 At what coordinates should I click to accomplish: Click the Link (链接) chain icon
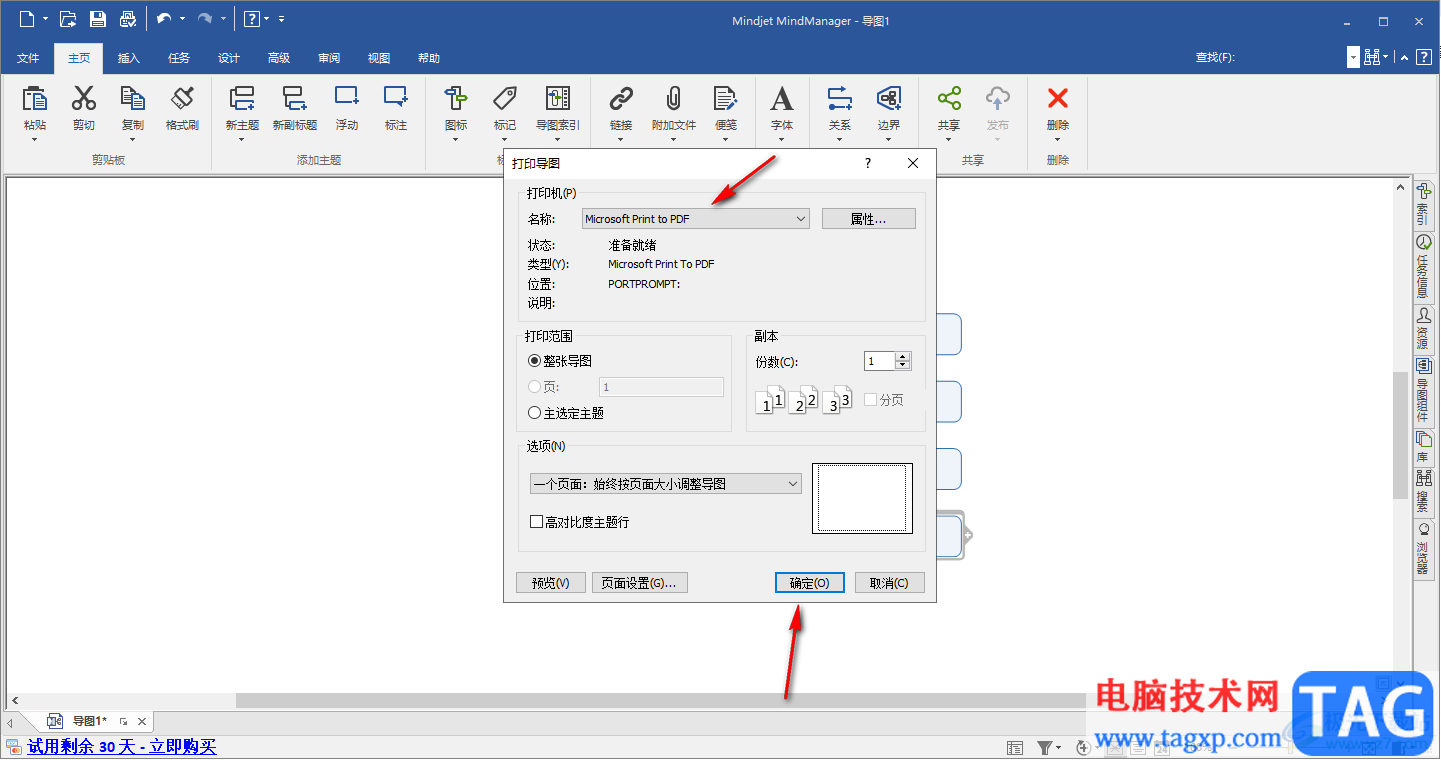[x=621, y=99]
